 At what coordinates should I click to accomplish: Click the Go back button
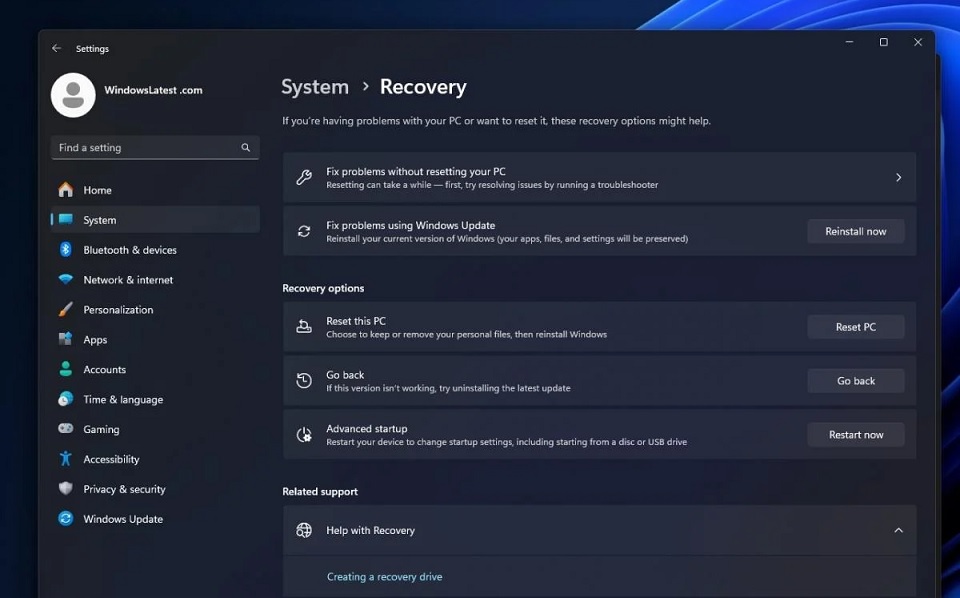click(855, 381)
